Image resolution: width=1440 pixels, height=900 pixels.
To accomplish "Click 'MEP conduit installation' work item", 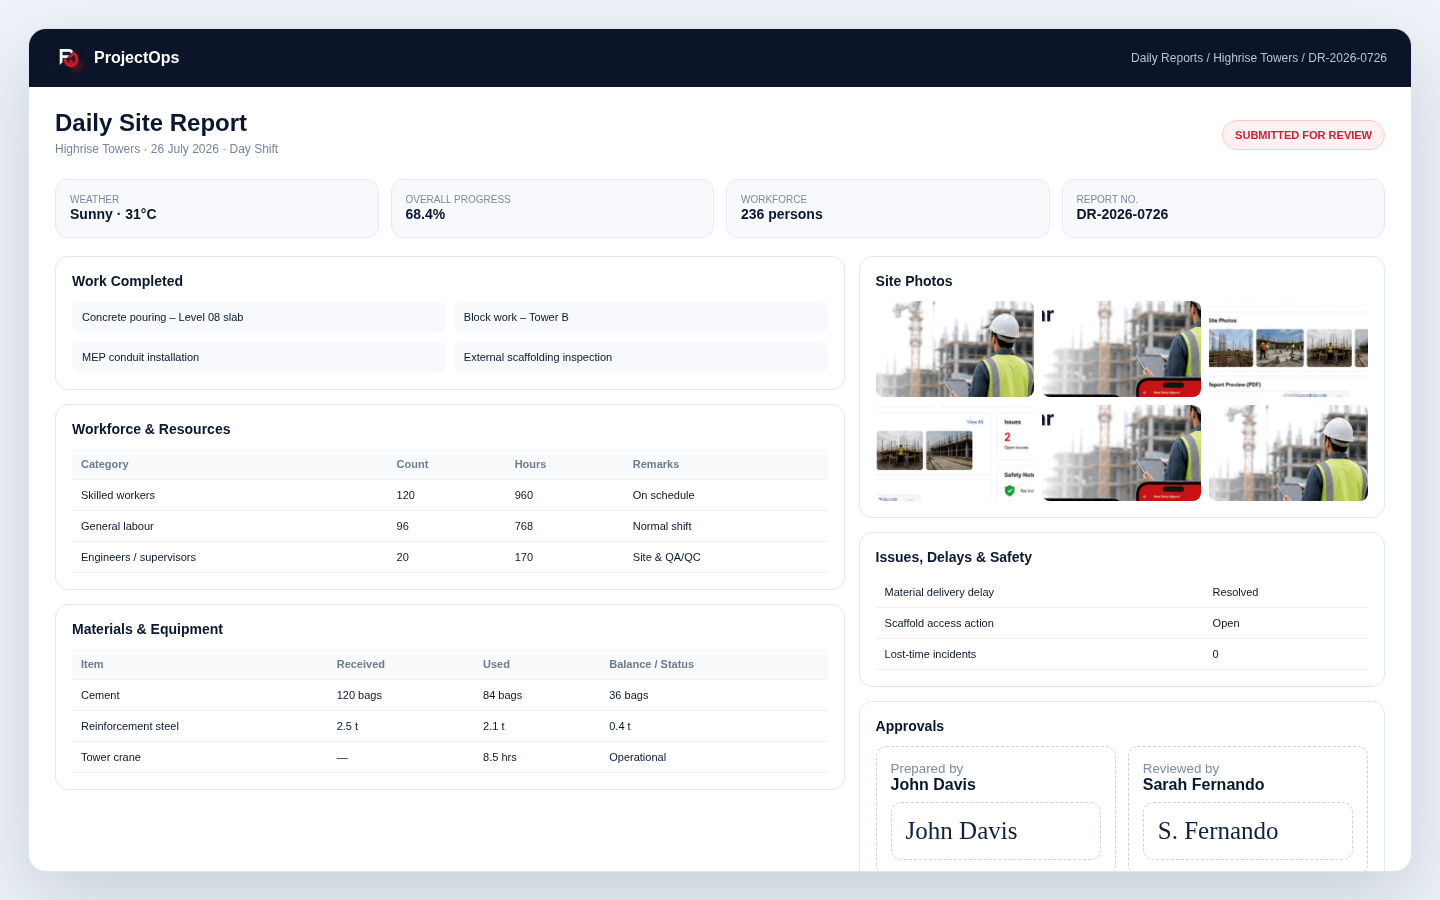I will click(x=259, y=357).
